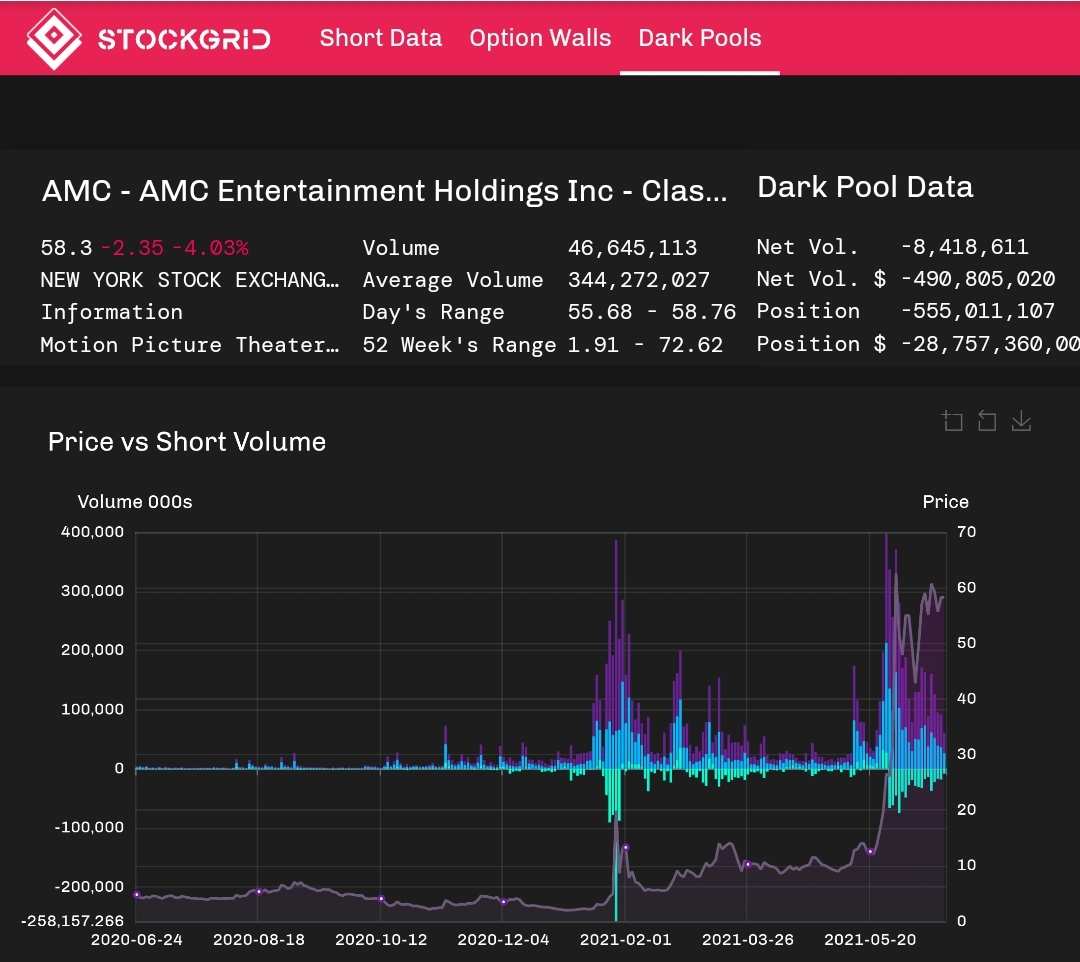This screenshot has width=1080, height=962.
Task: Click the "Net Vol. $" label
Action: point(821,280)
